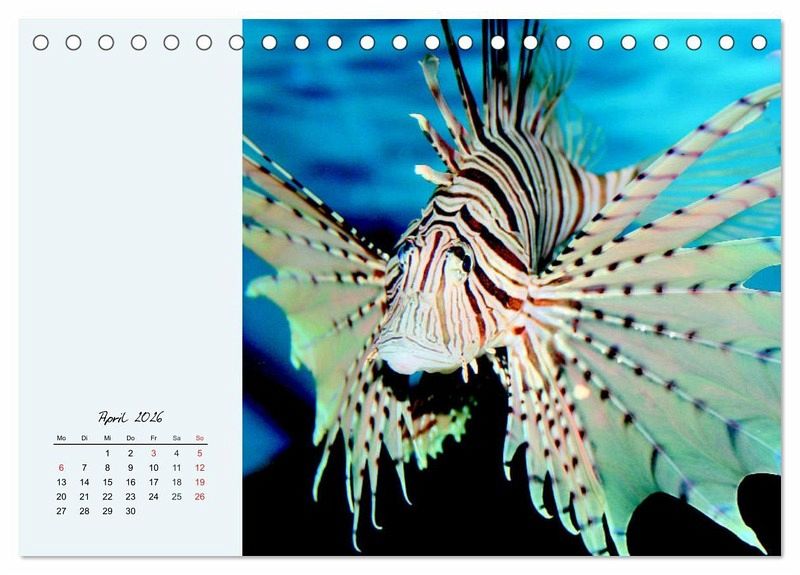Click date 9 in the second row
This screenshot has width=800, height=575.
pos(130,468)
